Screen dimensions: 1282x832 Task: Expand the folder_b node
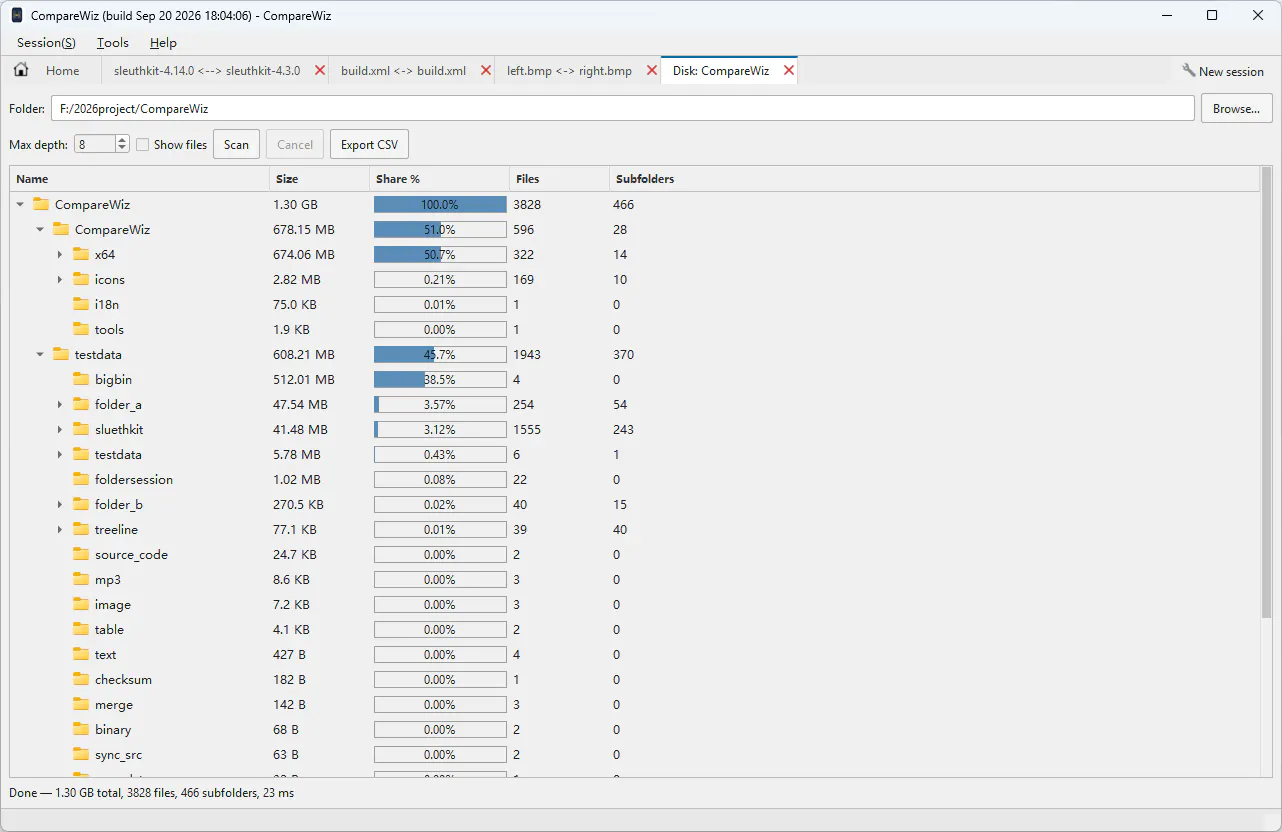point(60,504)
